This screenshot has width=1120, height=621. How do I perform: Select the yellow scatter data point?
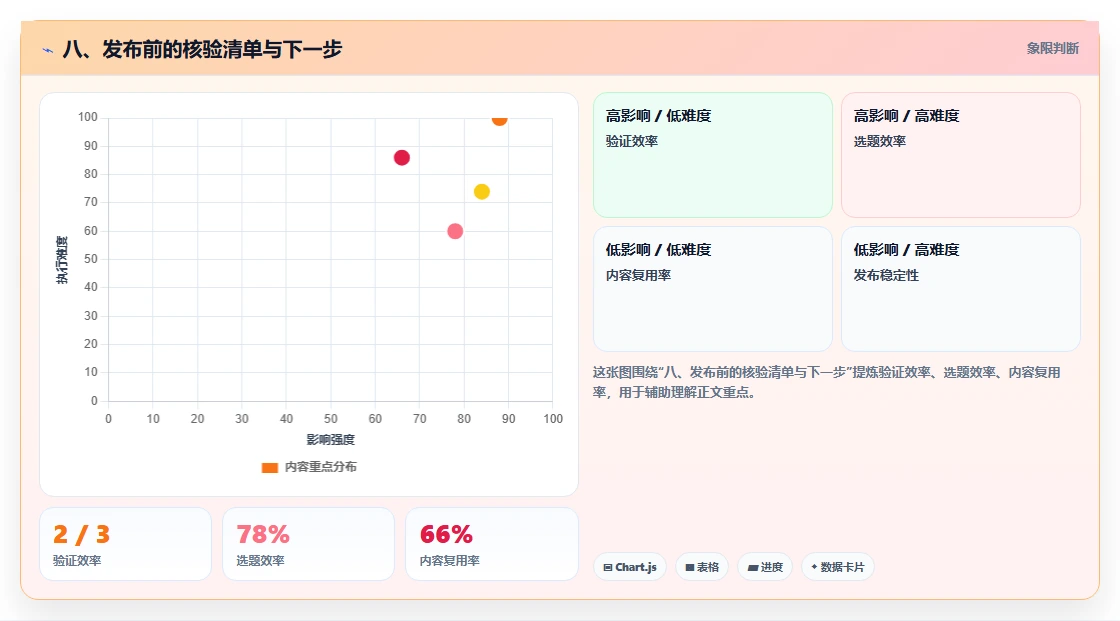pyautogui.click(x=481, y=192)
